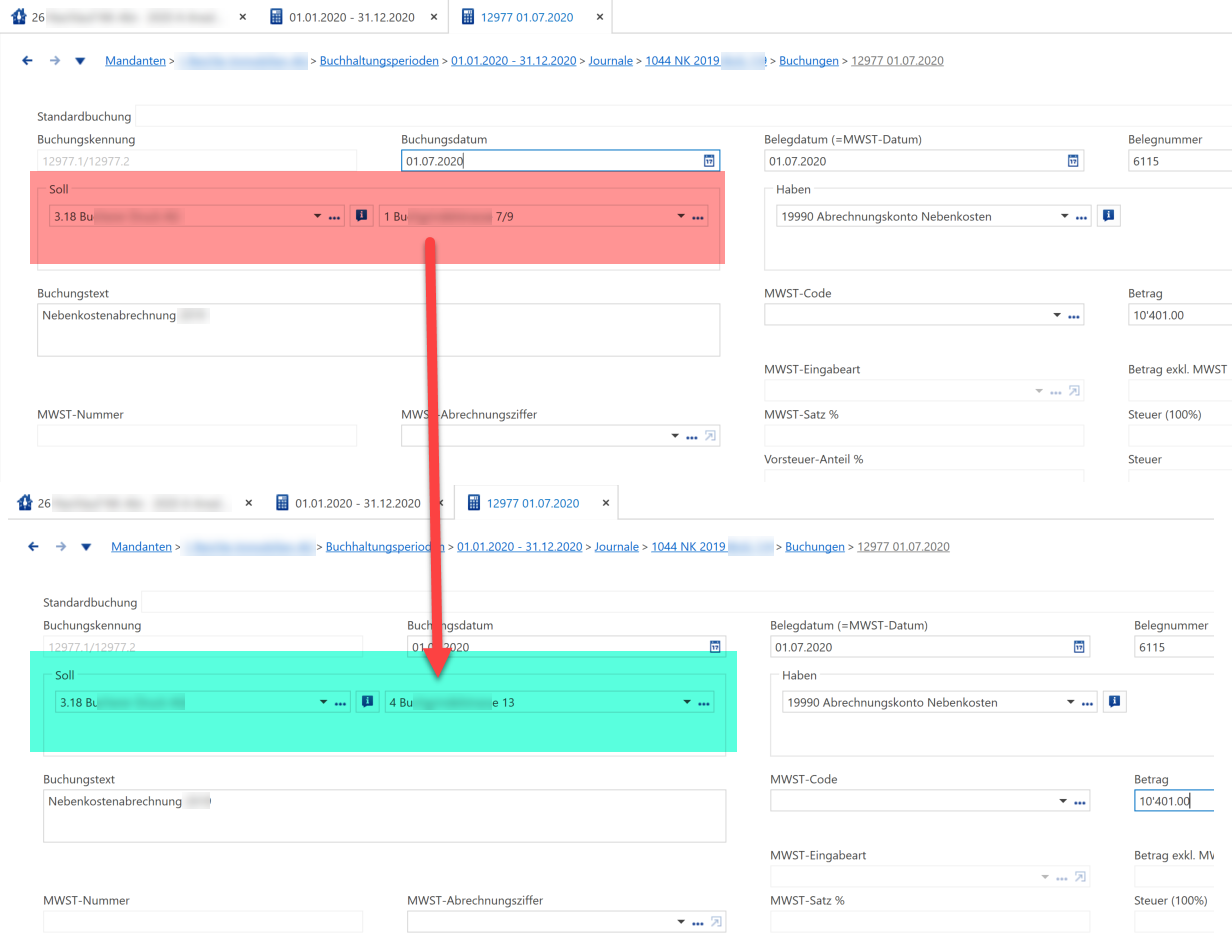The image size is (1232, 938).
Task: Open ellipsis lookup for MWST-Code, lower window
Action: coord(1080,803)
